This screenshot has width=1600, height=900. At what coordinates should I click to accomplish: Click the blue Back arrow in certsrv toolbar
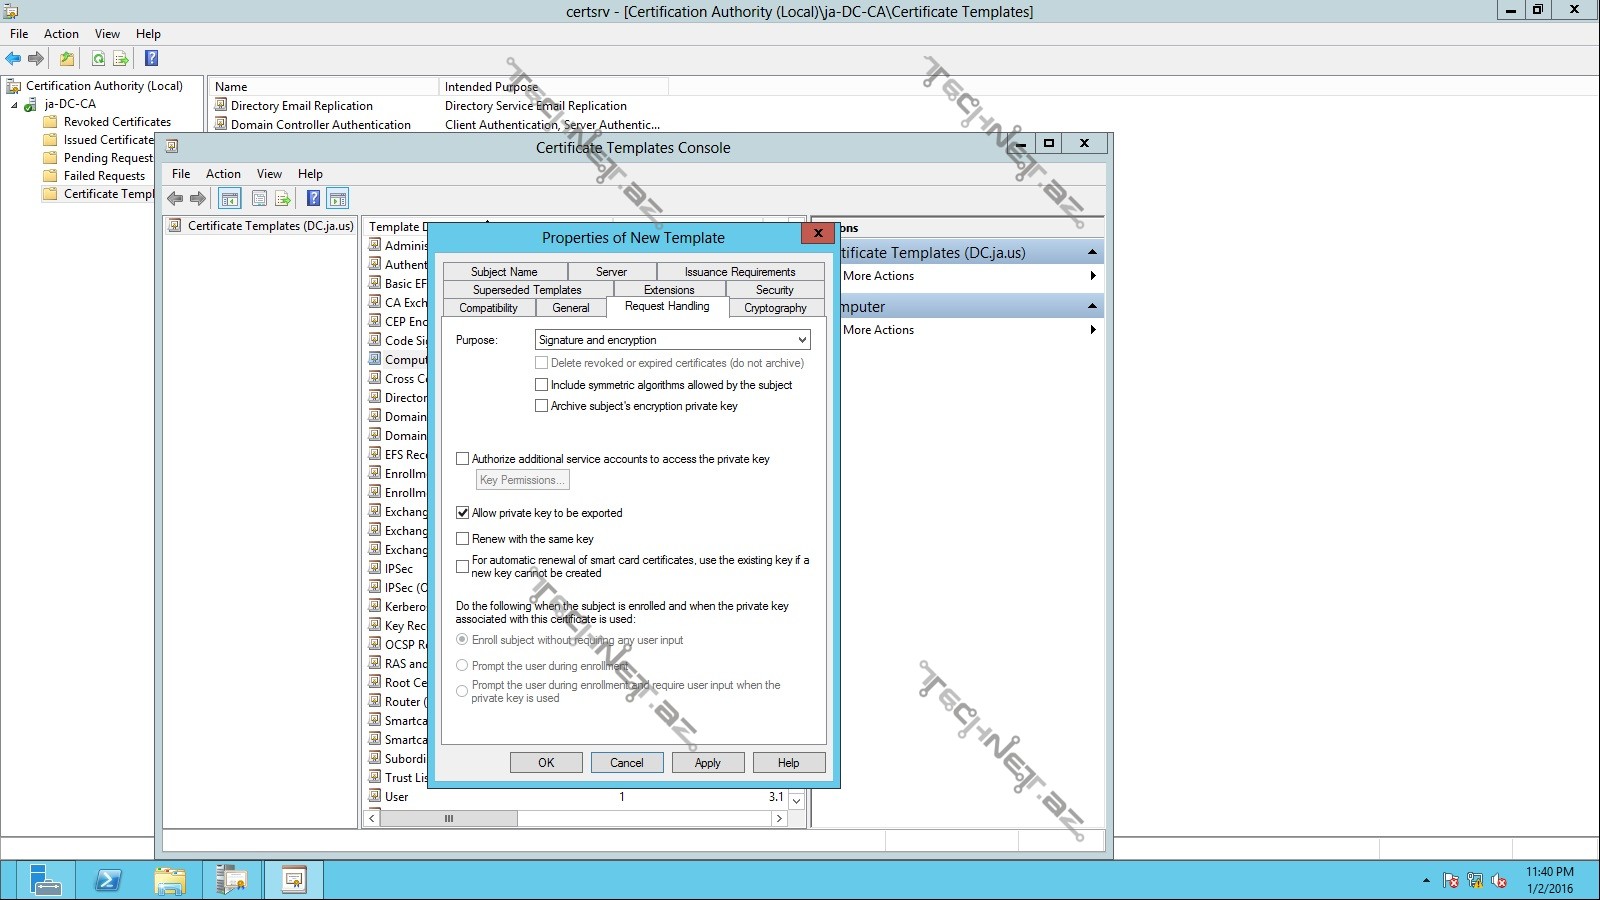[13, 59]
